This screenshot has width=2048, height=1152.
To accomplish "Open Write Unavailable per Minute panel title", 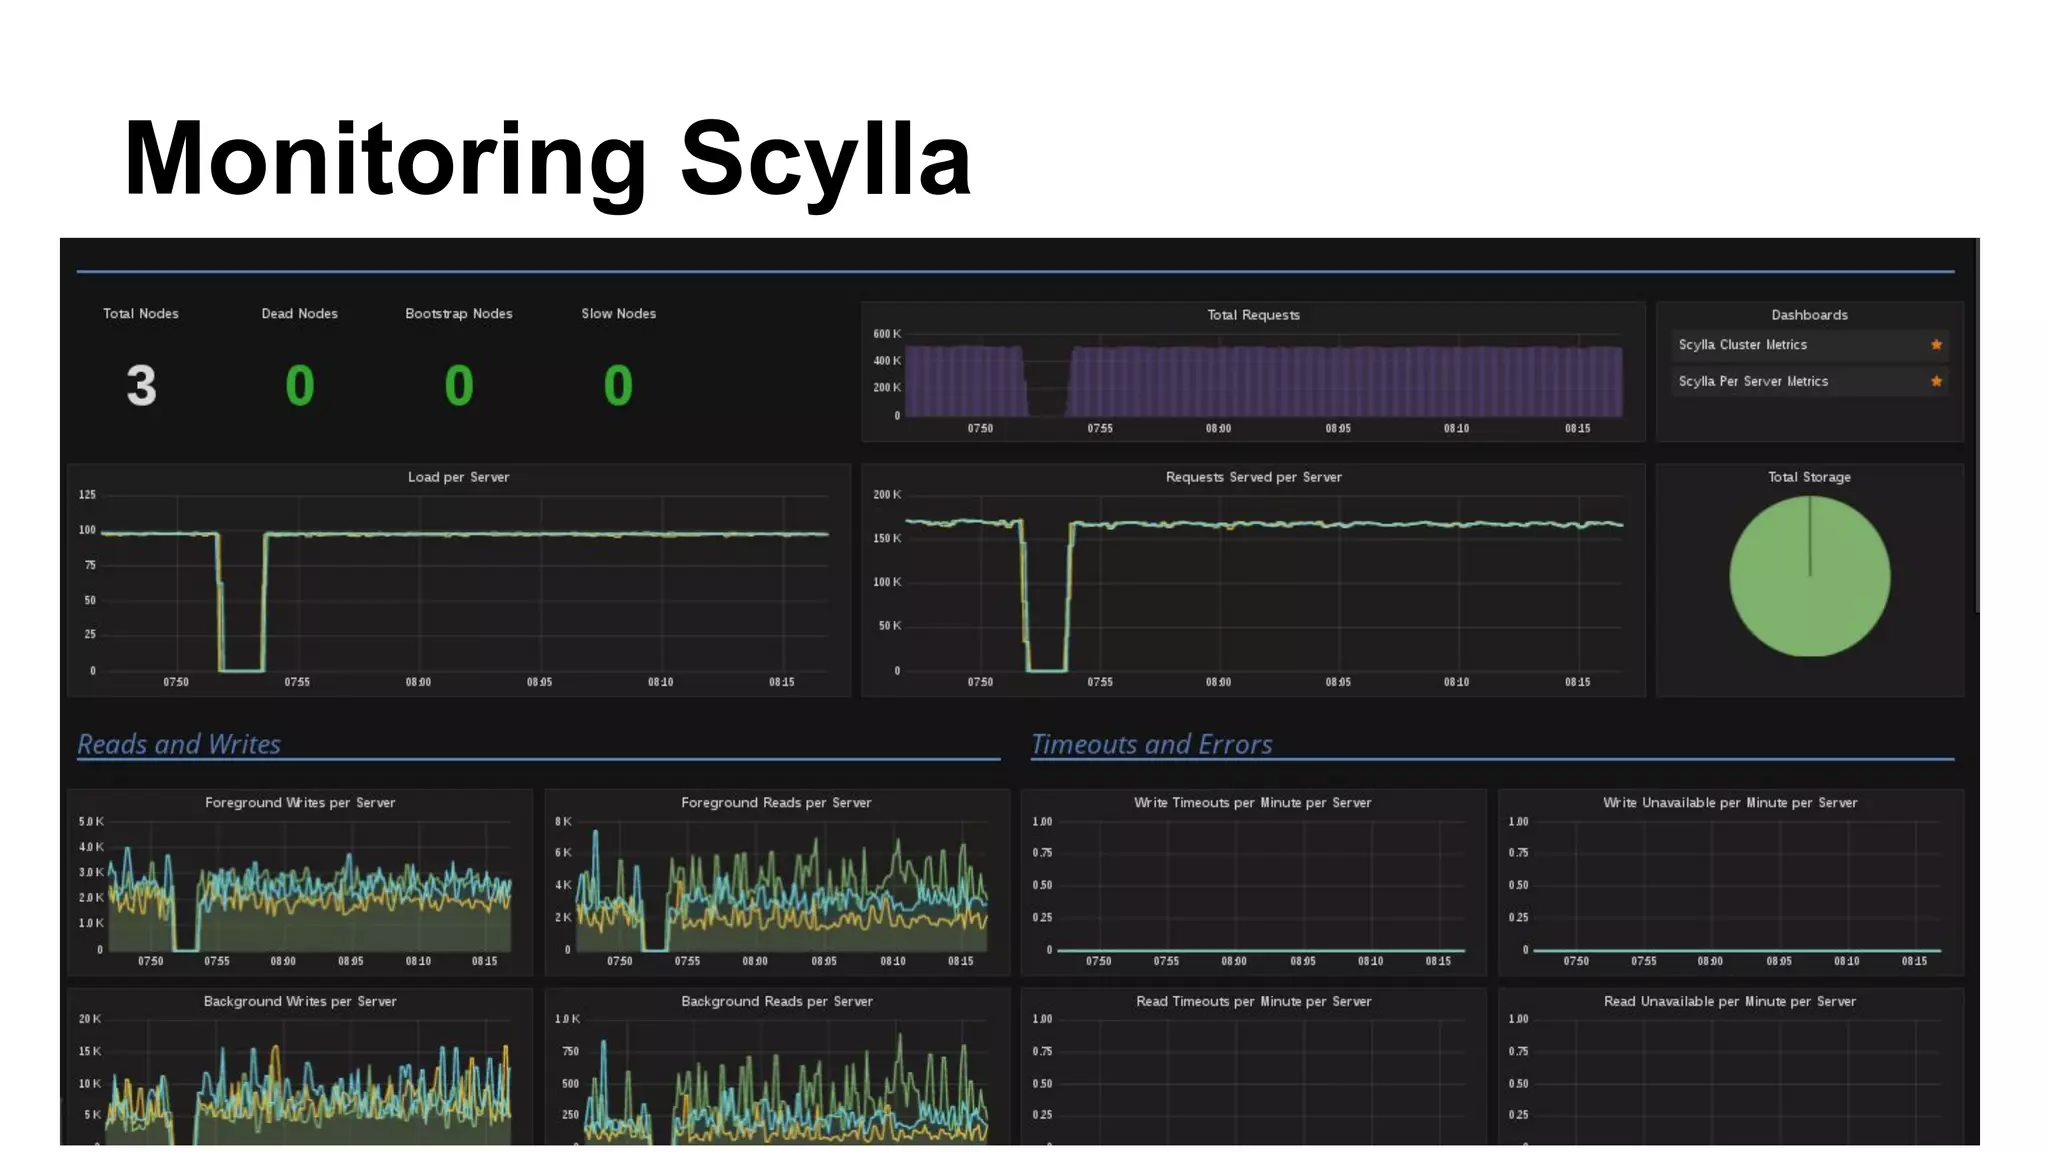I will pos(1729,802).
